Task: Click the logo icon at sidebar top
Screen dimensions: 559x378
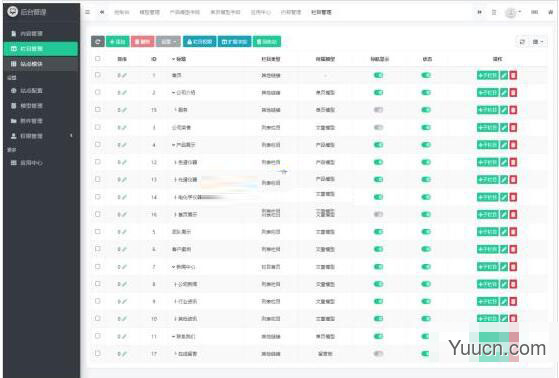Action: [12, 11]
